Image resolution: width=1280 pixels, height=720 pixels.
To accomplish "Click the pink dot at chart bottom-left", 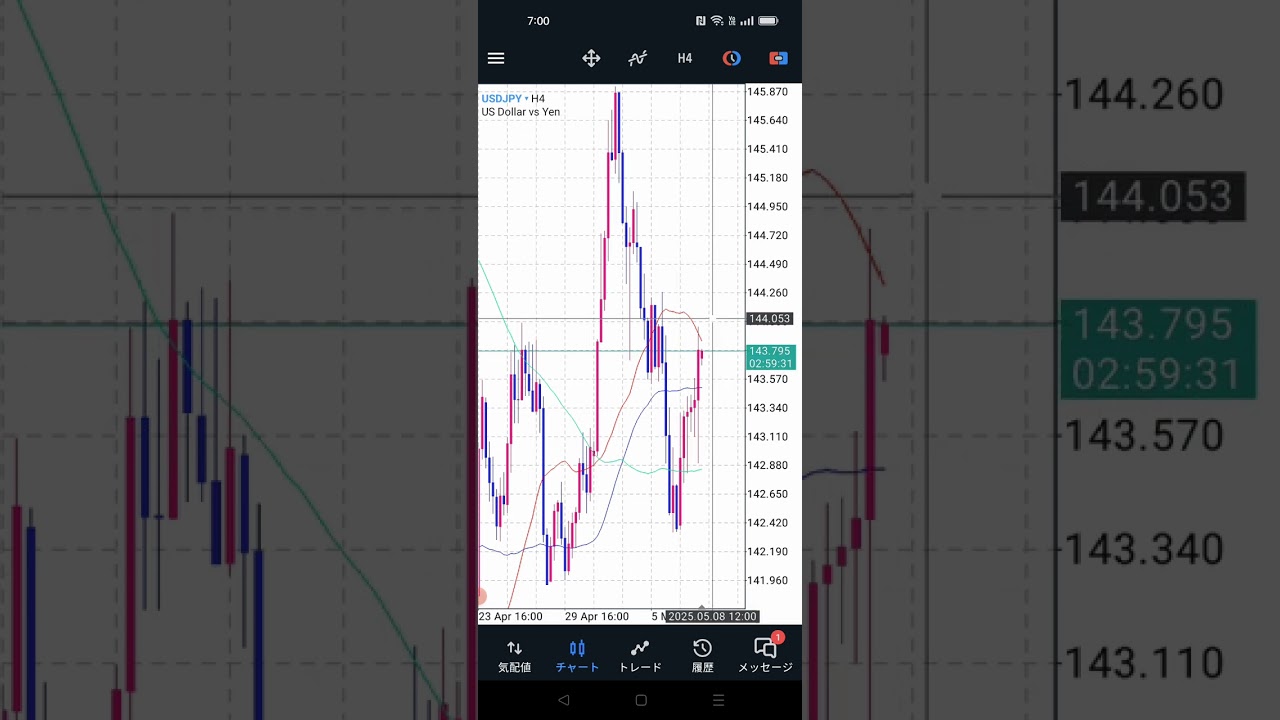I will (x=481, y=596).
